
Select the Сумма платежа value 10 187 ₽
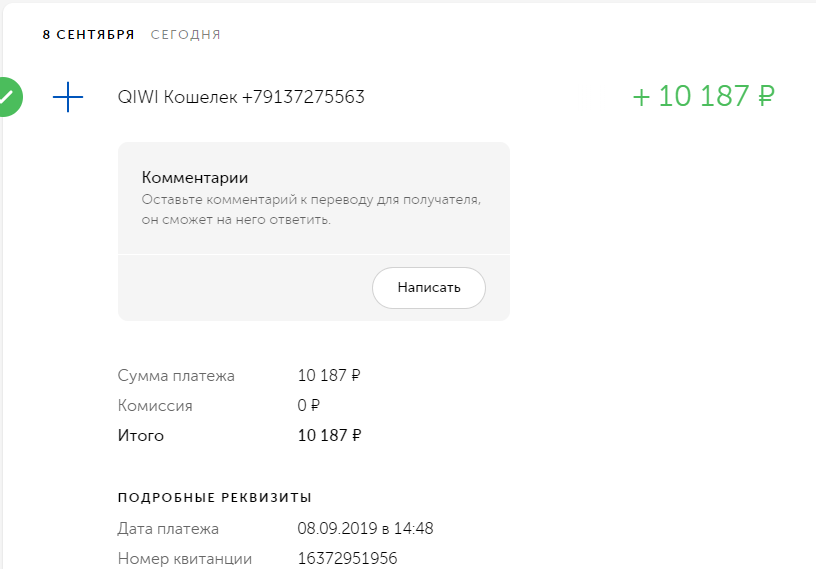click(329, 376)
